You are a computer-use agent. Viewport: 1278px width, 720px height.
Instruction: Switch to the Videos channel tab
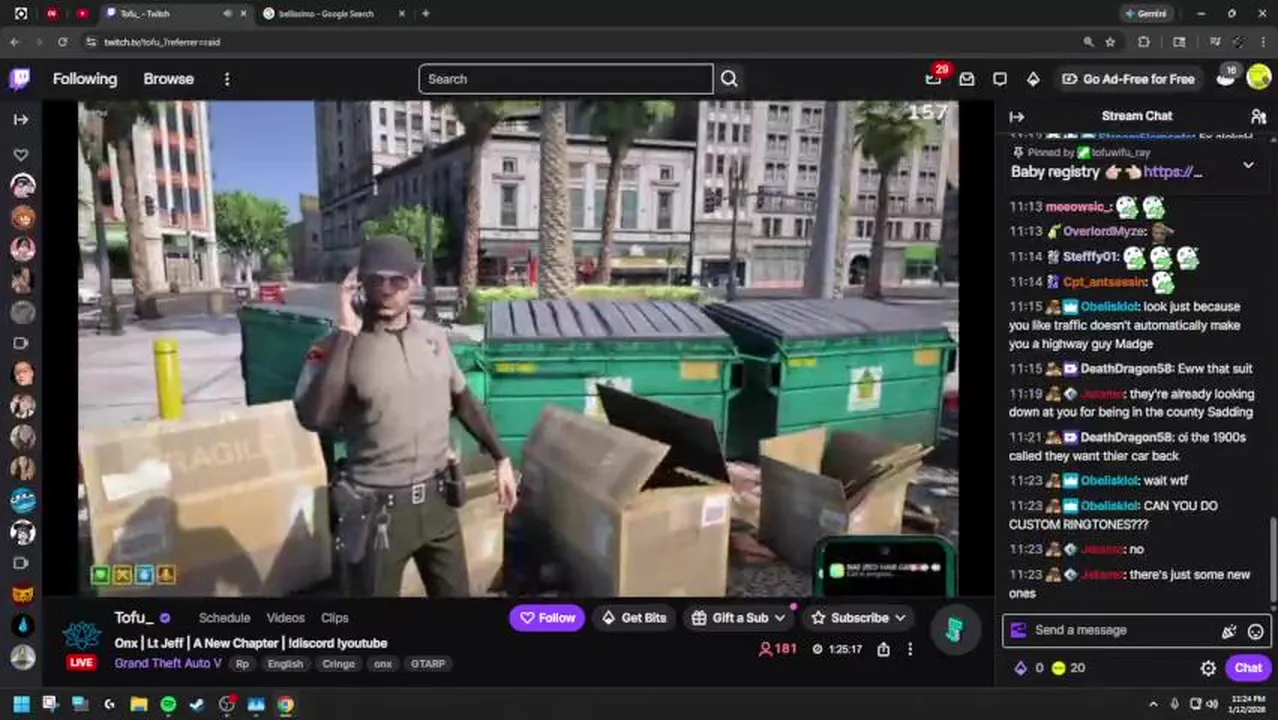click(285, 618)
